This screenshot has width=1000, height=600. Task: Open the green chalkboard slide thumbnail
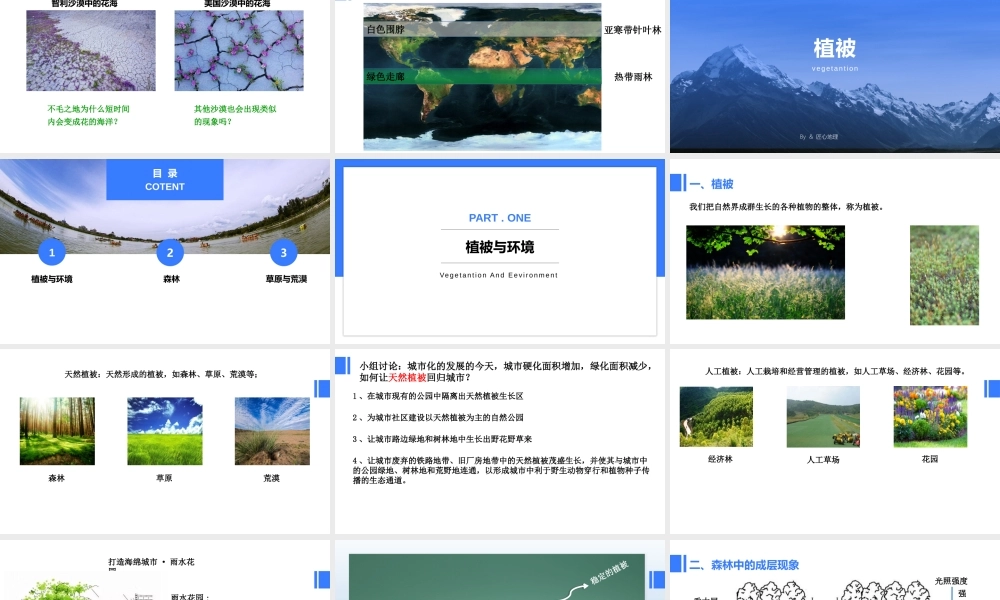tap(499, 575)
